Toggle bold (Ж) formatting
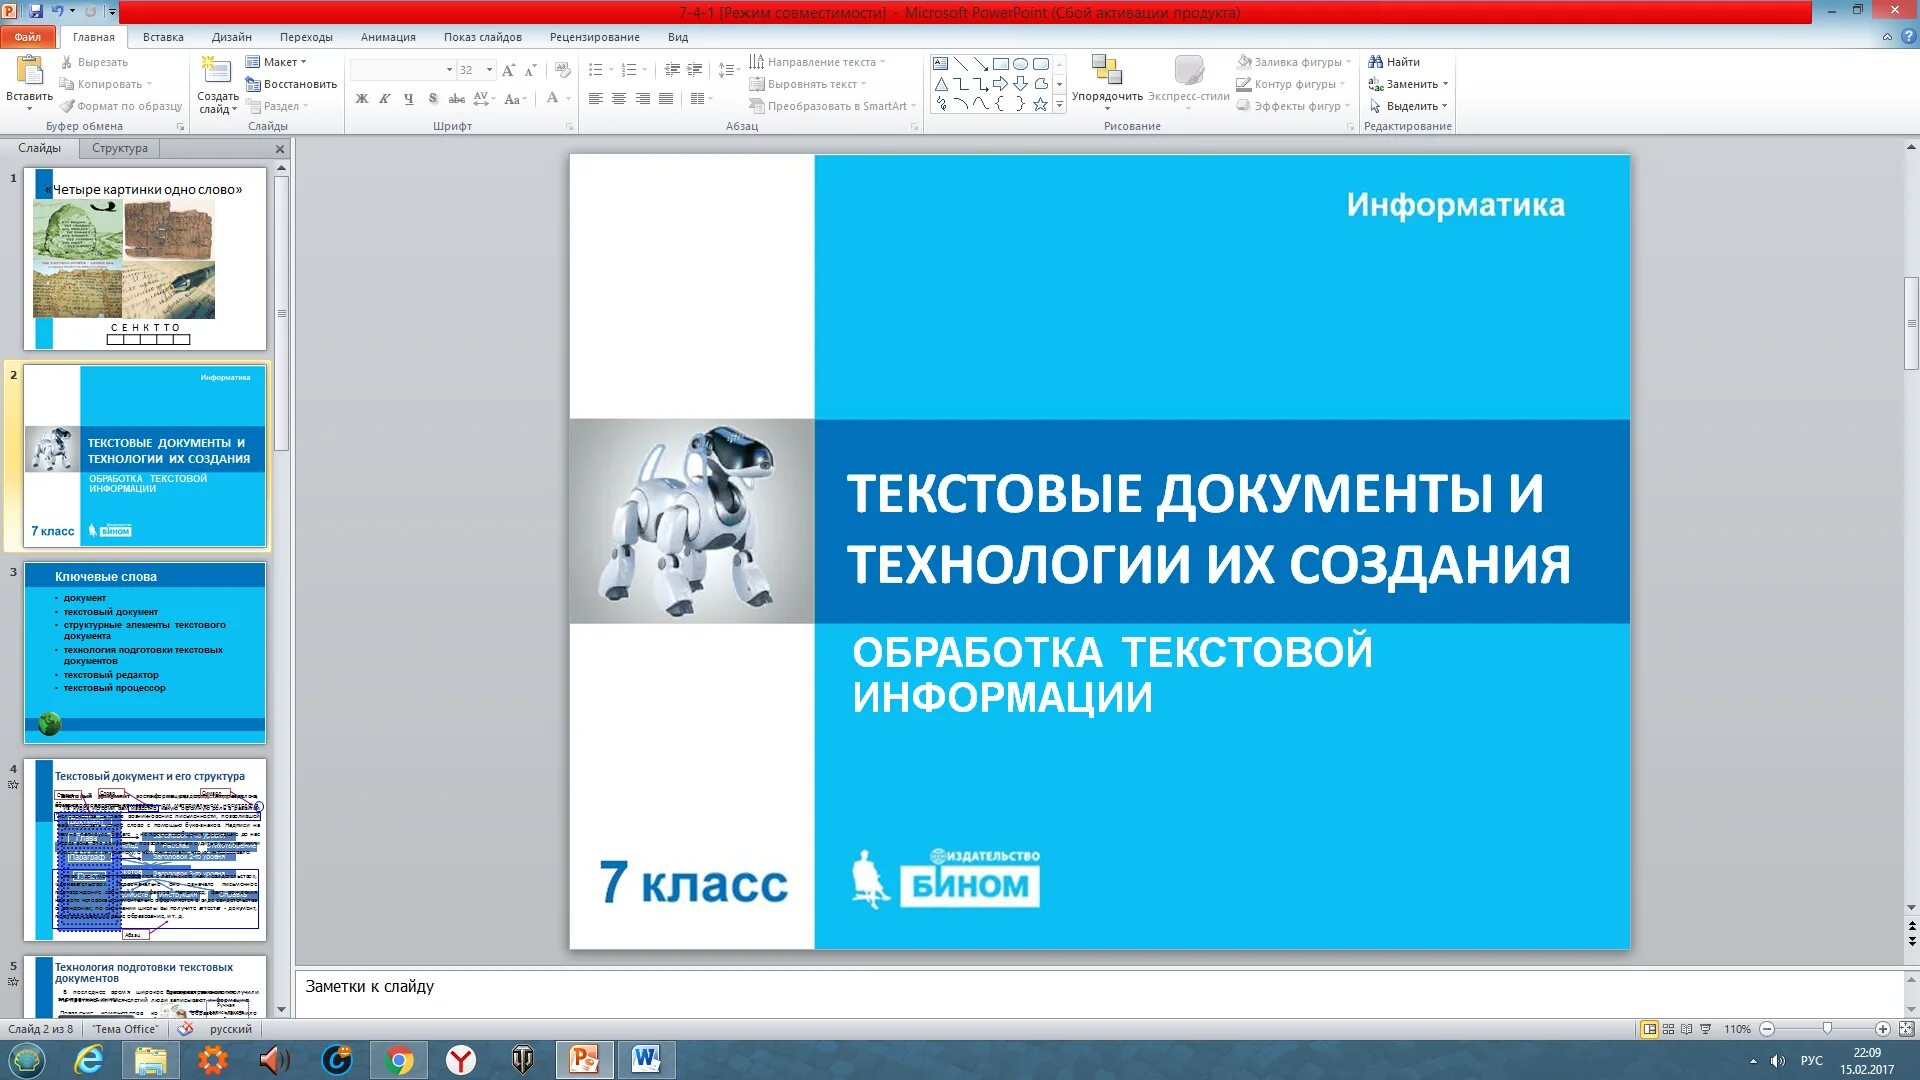1920x1080 pixels. [362, 99]
